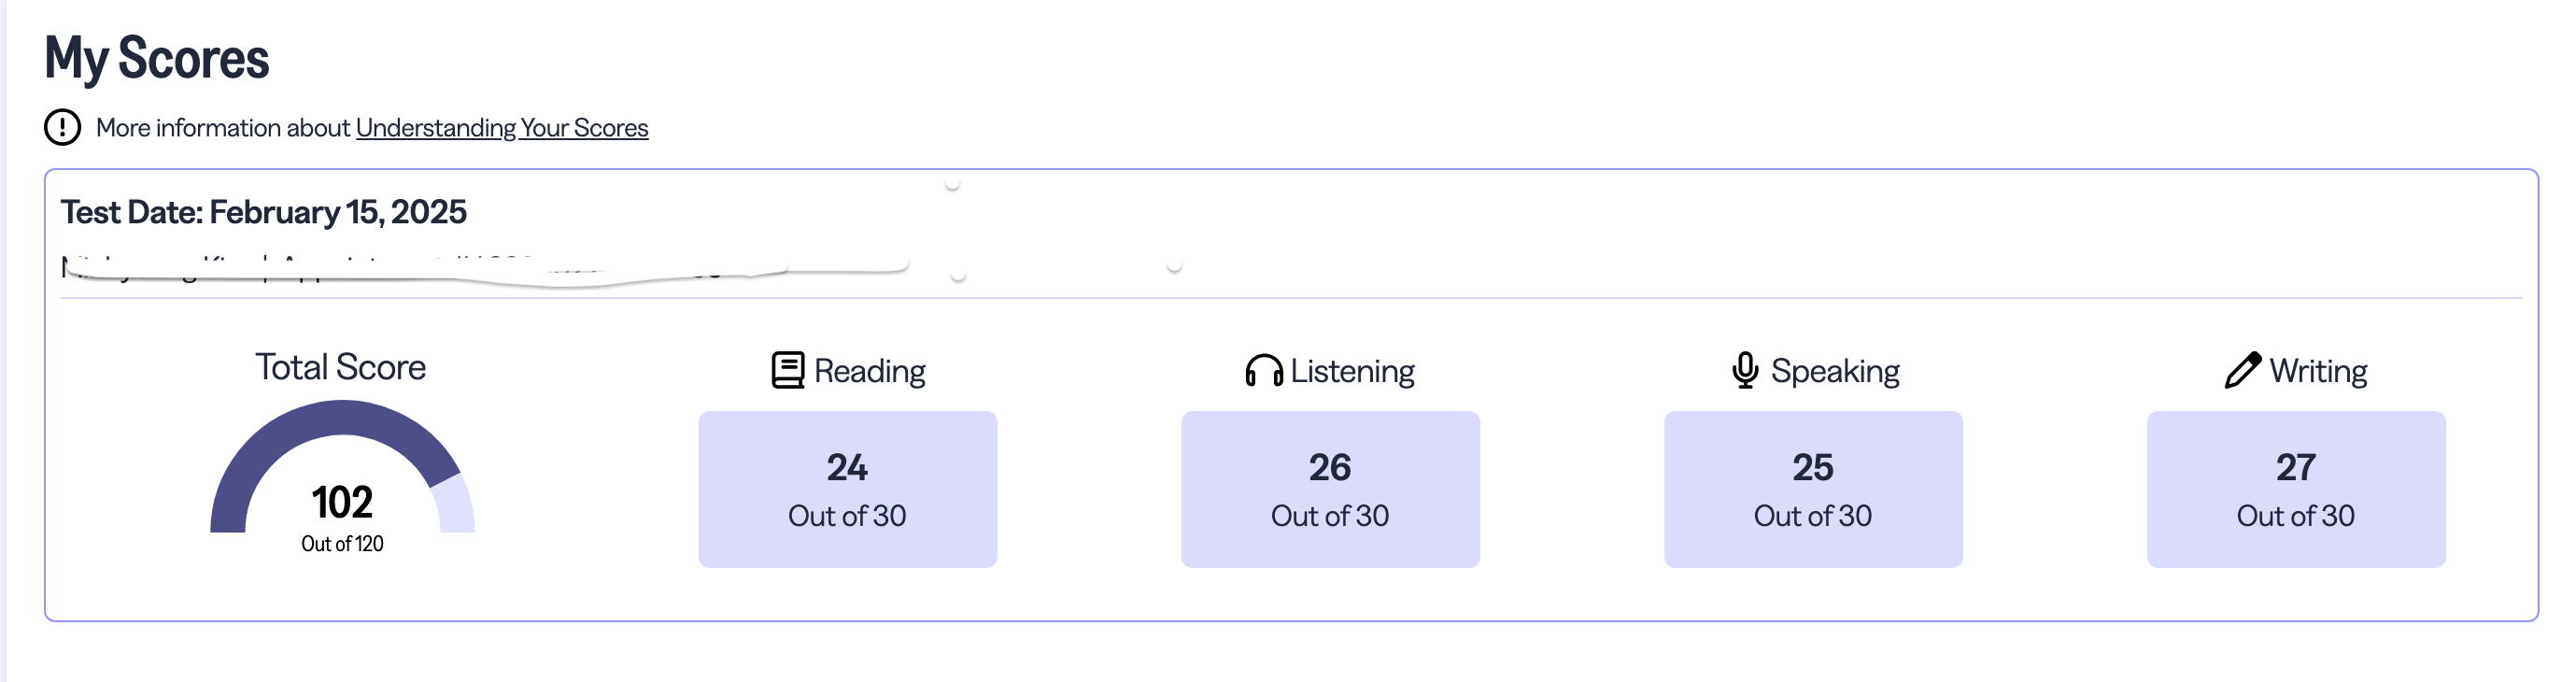2576x682 pixels.
Task: Select the Listening score card showing 26
Action: (1330, 489)
